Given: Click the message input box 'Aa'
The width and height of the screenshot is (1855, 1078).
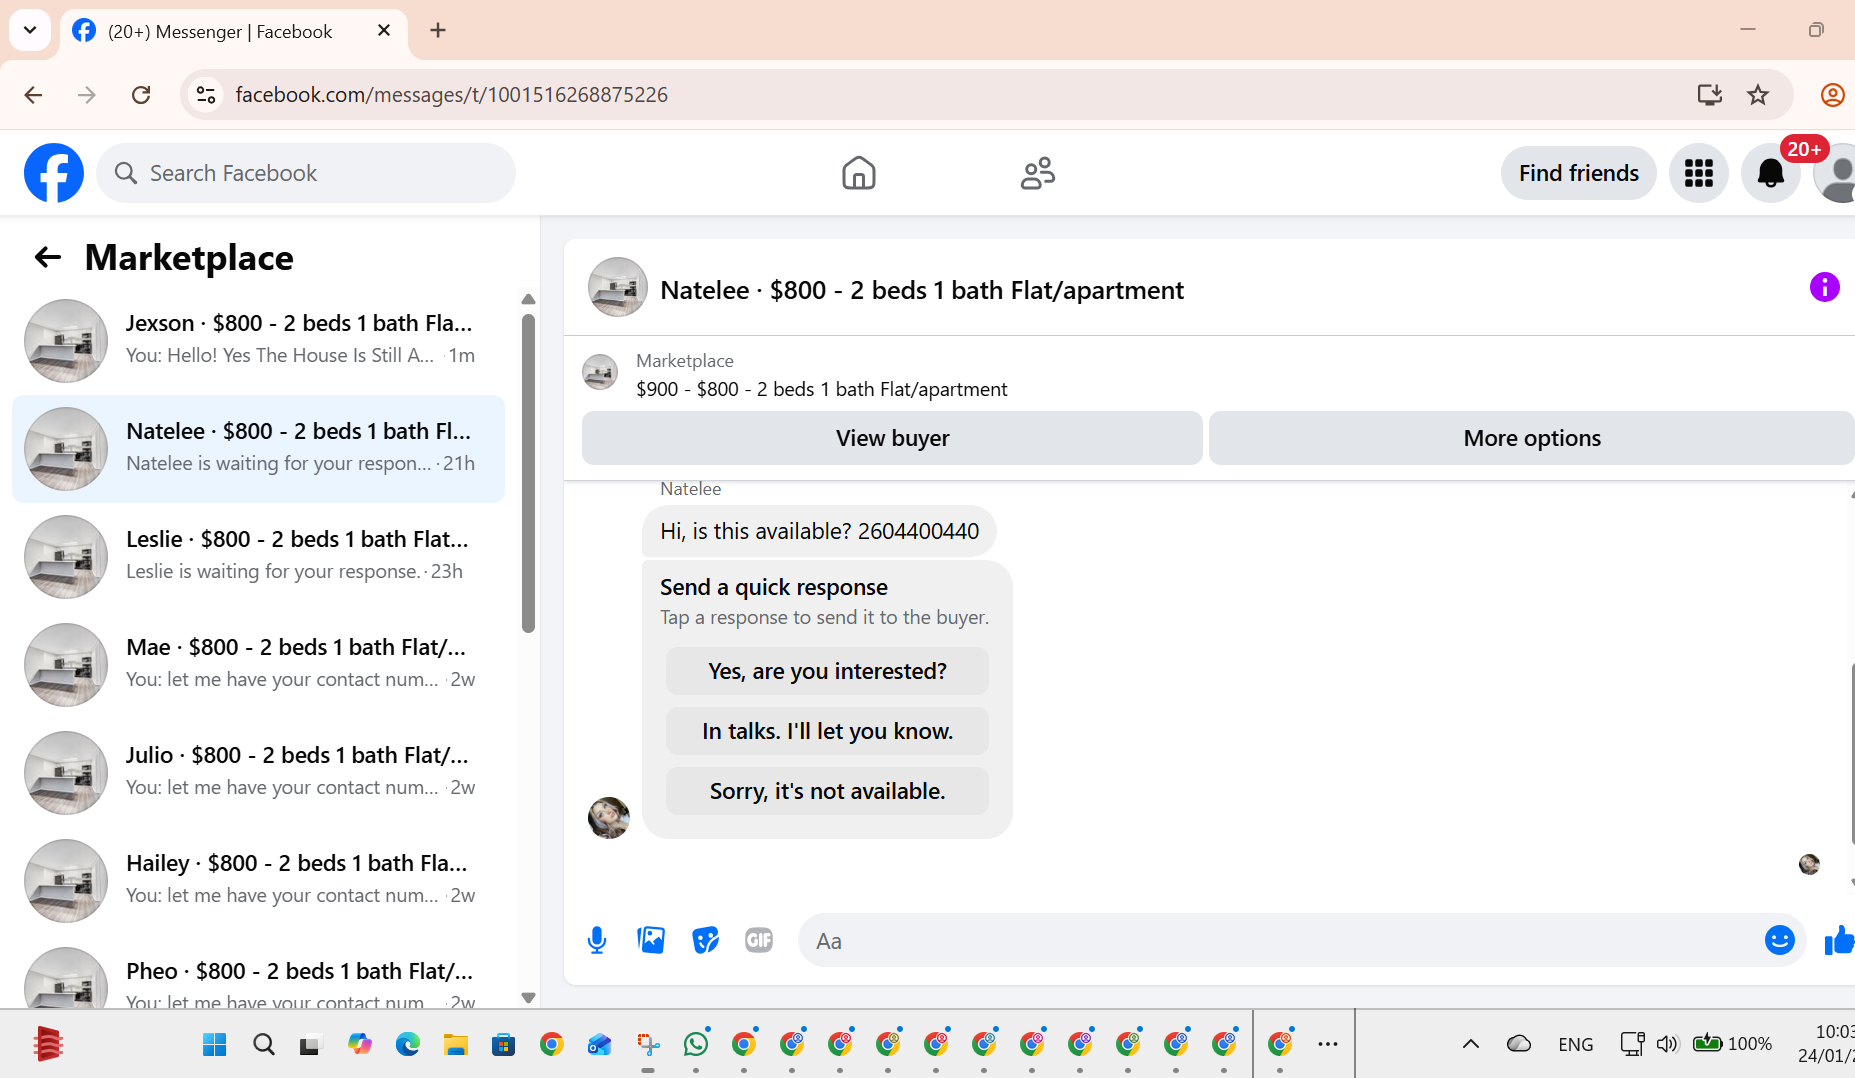Looking at the screenshot, I should point(1280,940).
